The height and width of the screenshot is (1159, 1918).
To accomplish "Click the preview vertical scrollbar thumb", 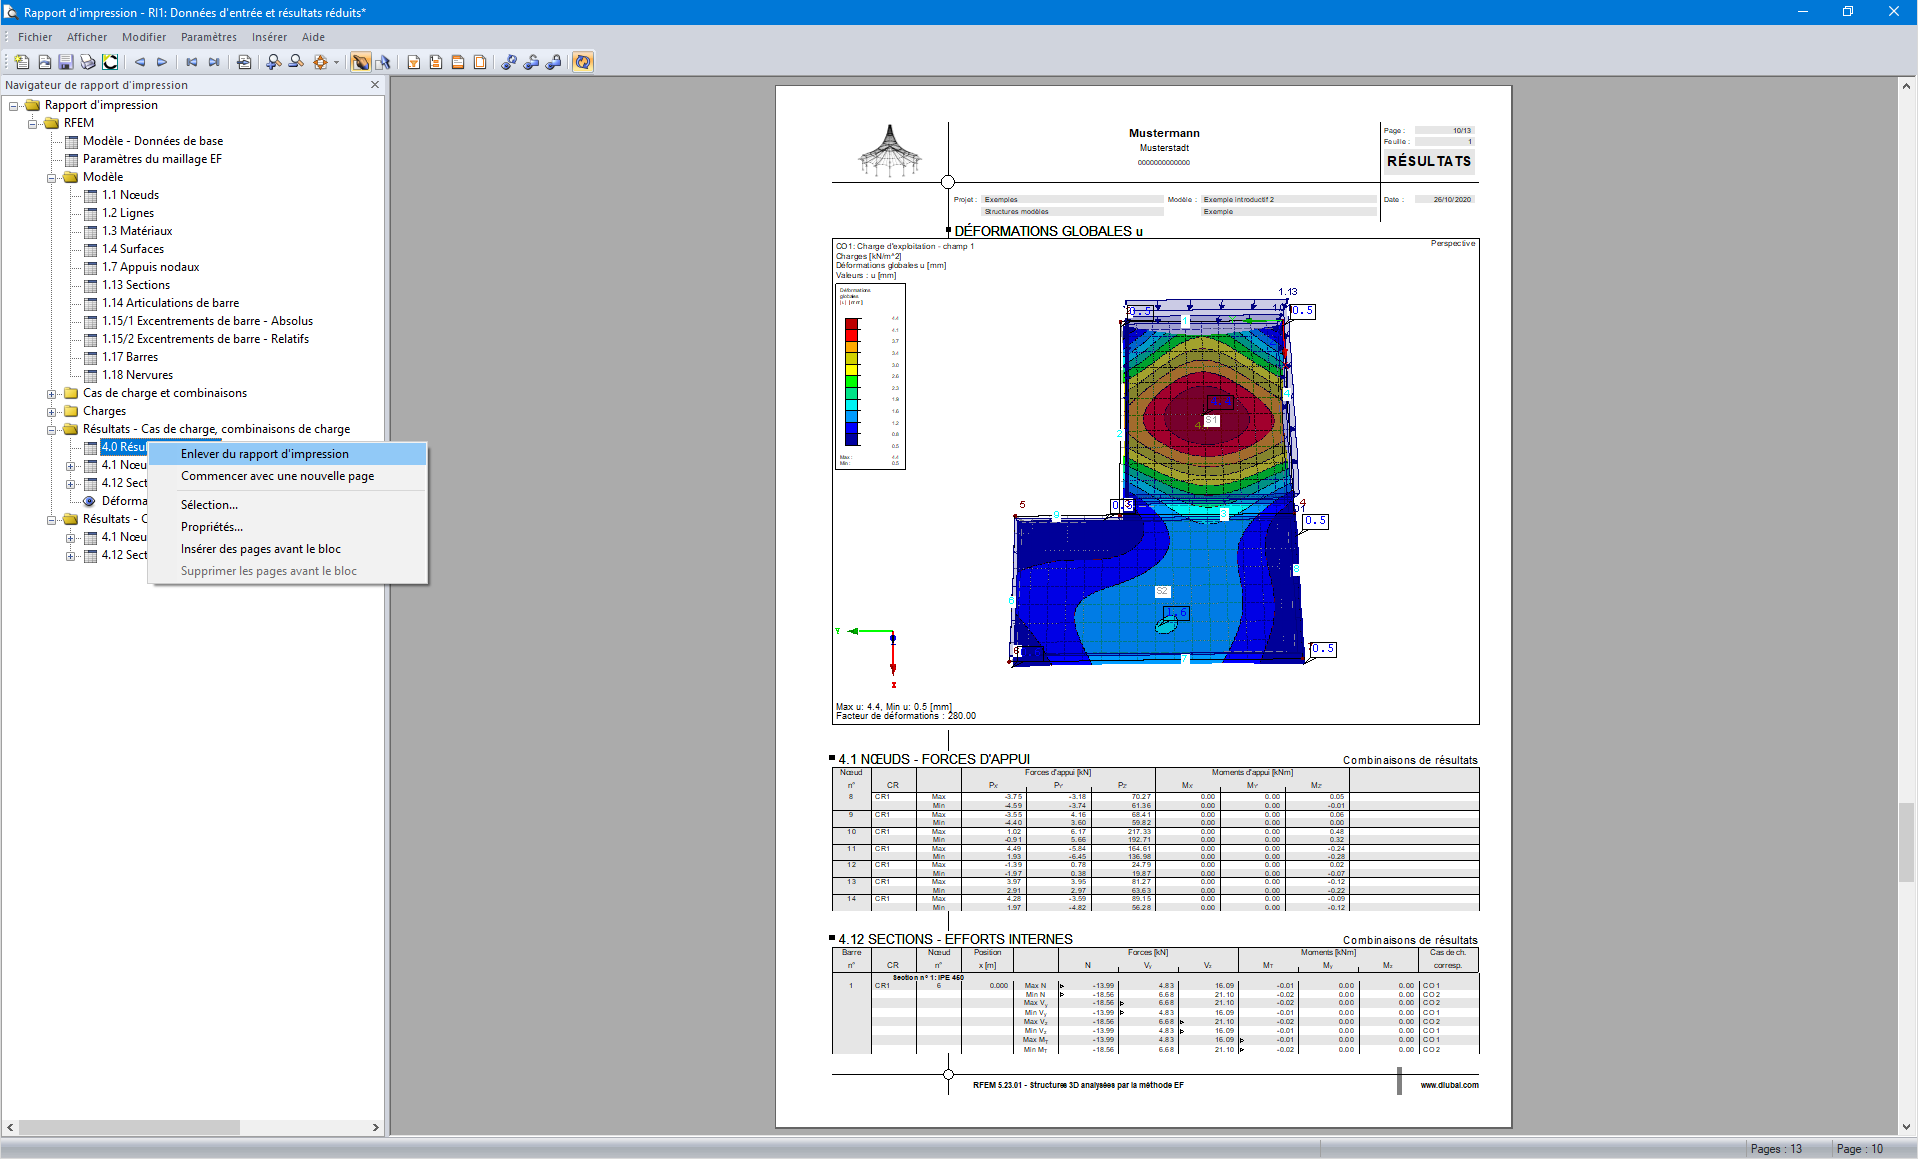I will [x=1906, y=841].
